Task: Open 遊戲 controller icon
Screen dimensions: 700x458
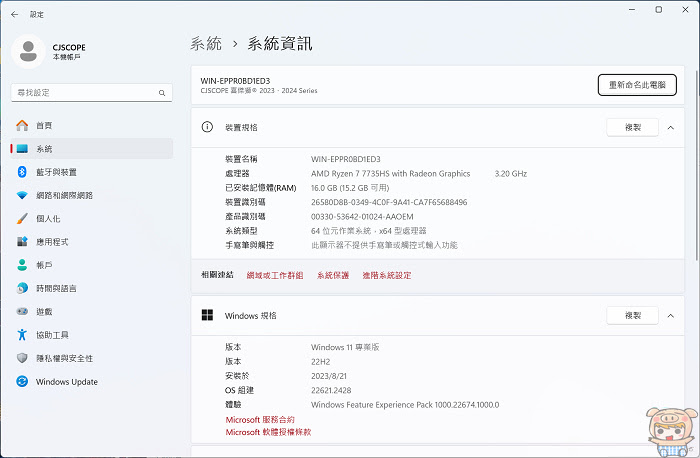Action: coord(22,311)
